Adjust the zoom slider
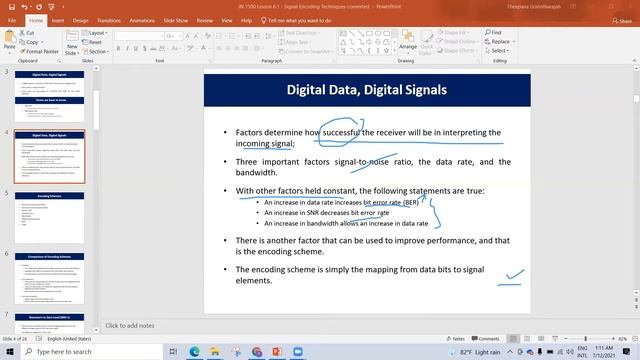The width and height of the screenshot is (640, 360). pos(586,339)
